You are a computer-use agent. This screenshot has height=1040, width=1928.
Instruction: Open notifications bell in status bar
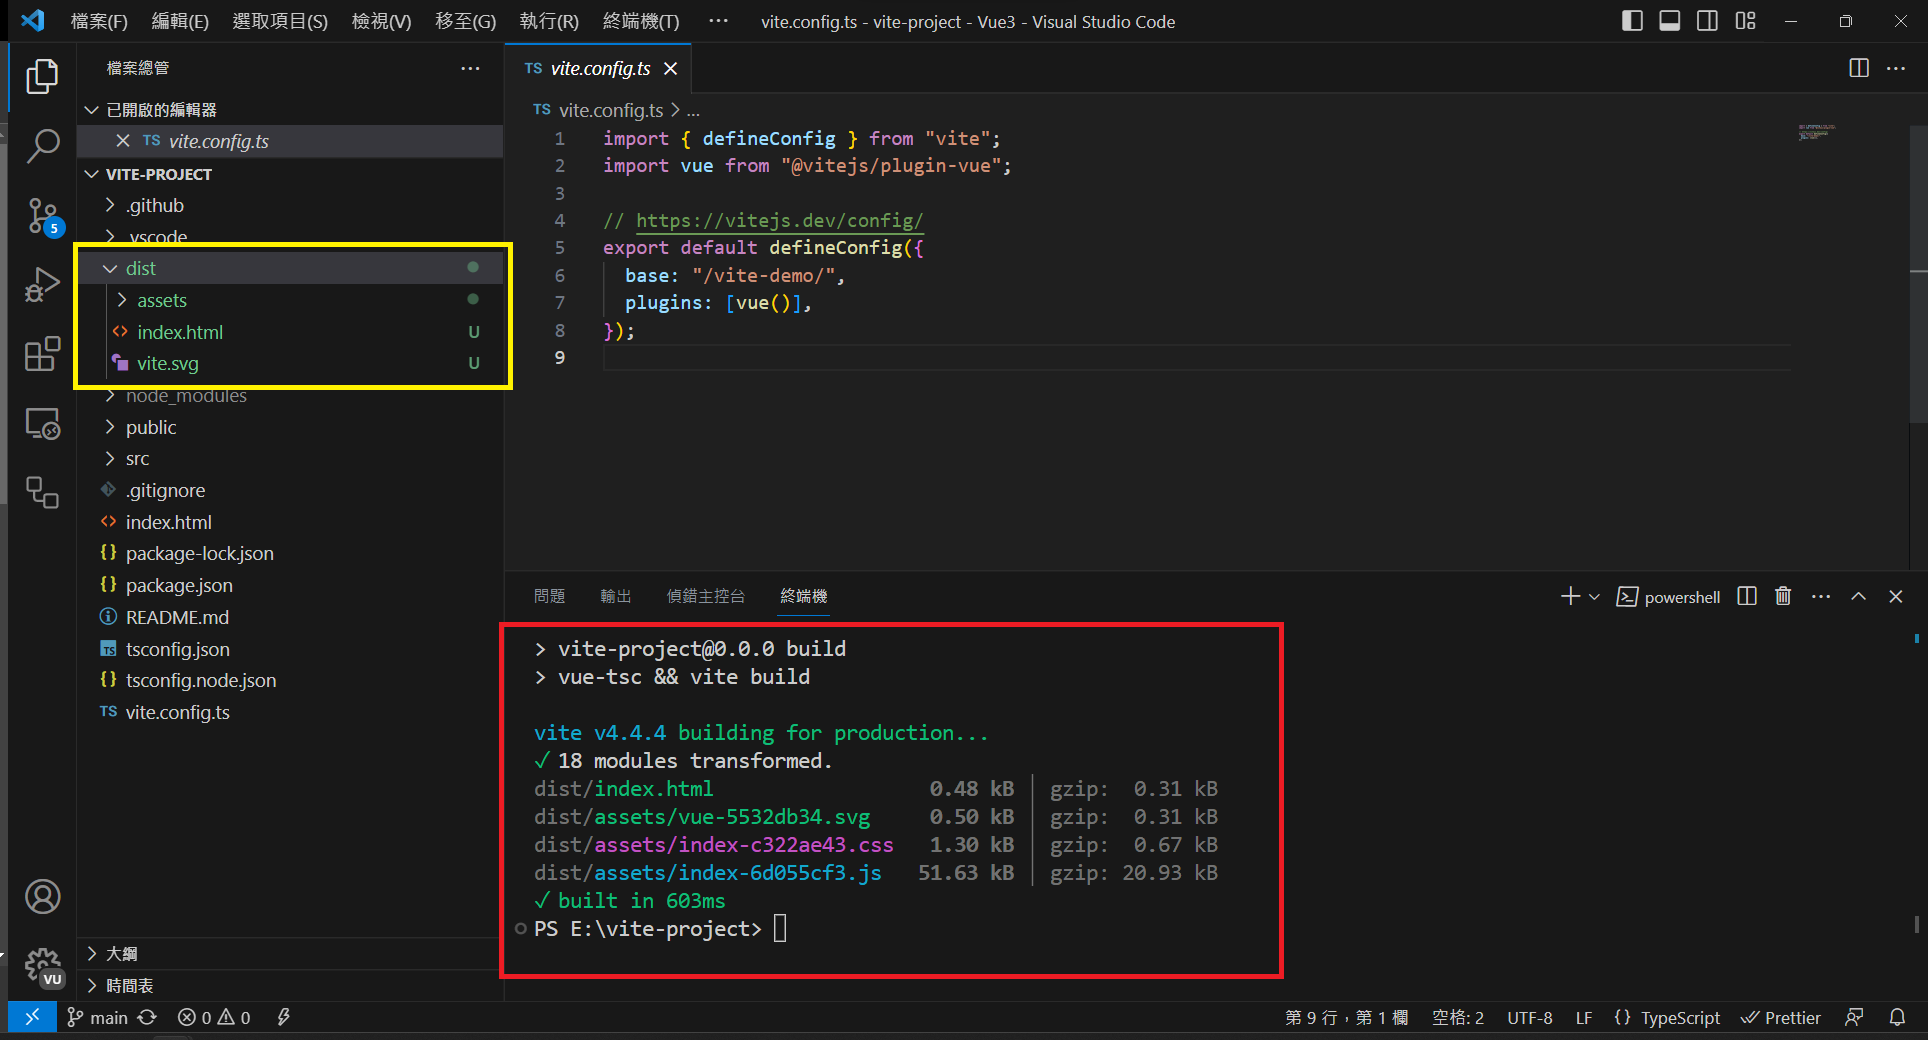(x=1897, y=1018)
